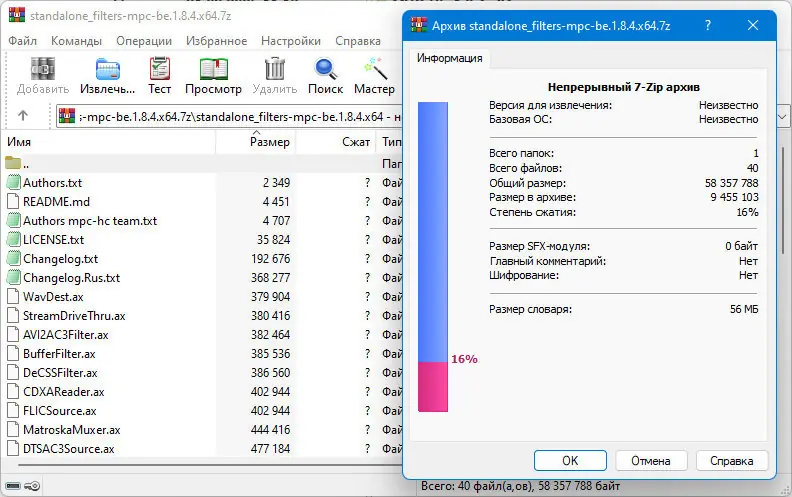Select AVI2AC3Filter.ax file
The height and width of the screenshot is (497, 792).
pyautogui.click(x=66, y=335)
